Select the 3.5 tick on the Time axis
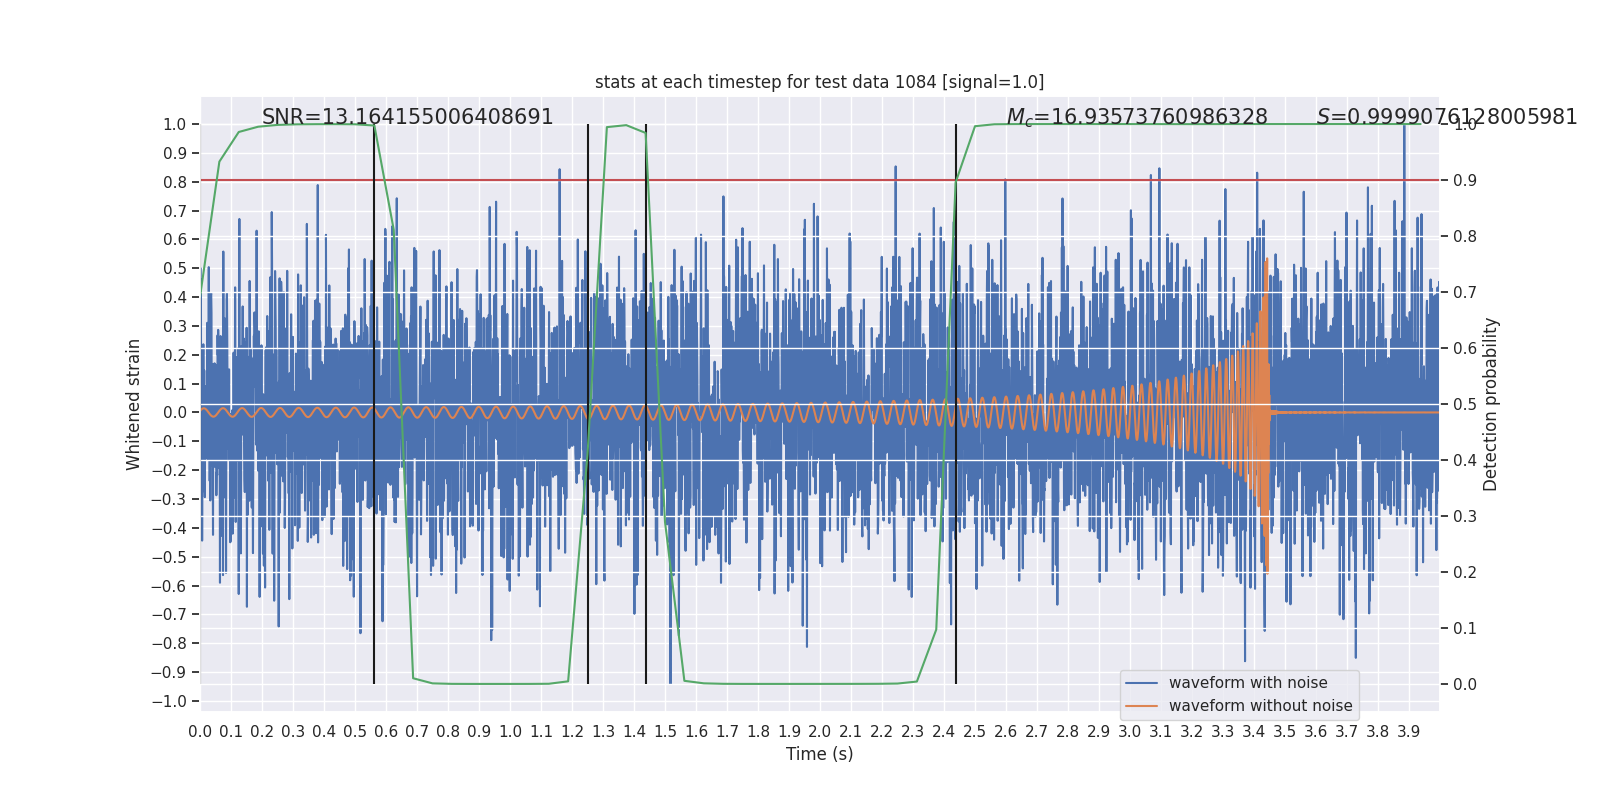This screenshot has width=1600, height=800. point(1285,731)
